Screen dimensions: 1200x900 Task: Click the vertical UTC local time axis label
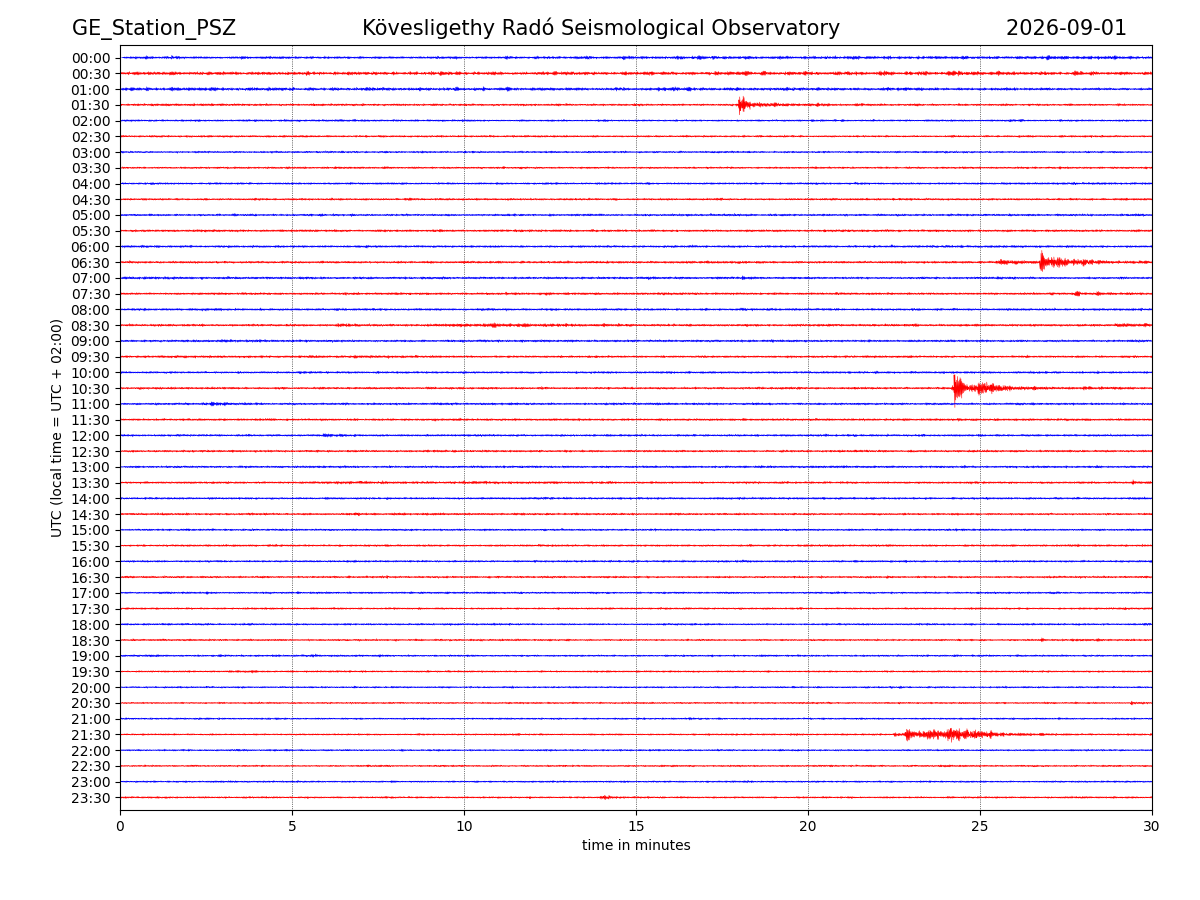point(57,428)
